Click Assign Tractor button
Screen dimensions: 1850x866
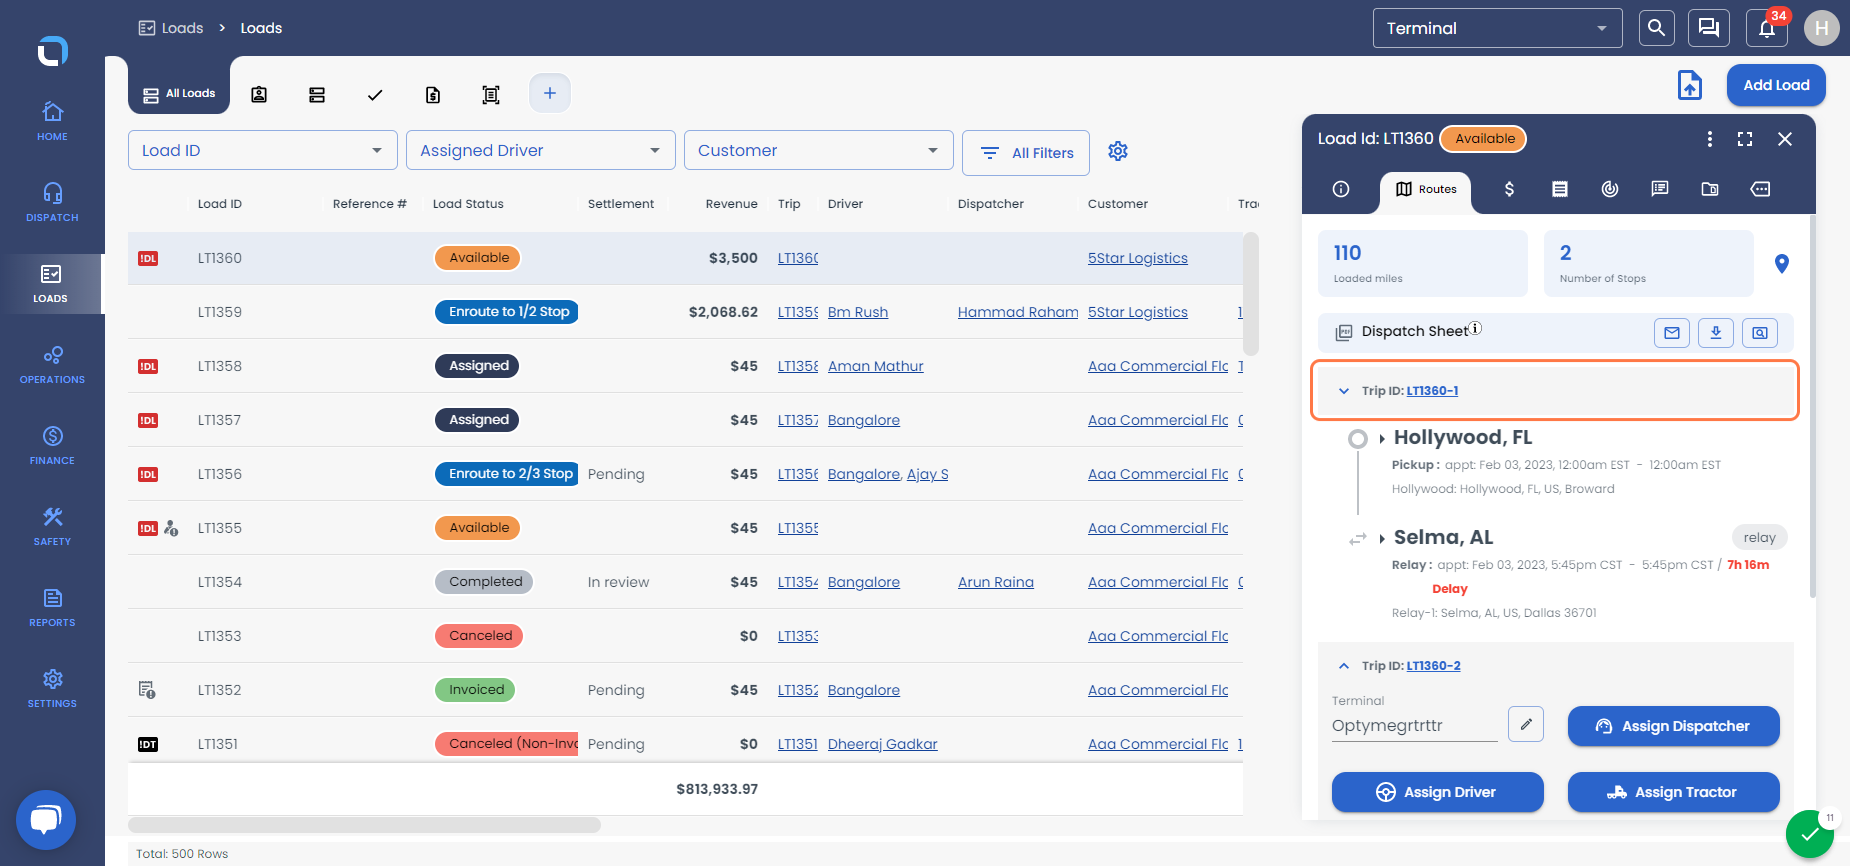pyautogui.click(x=1673, y=792)
